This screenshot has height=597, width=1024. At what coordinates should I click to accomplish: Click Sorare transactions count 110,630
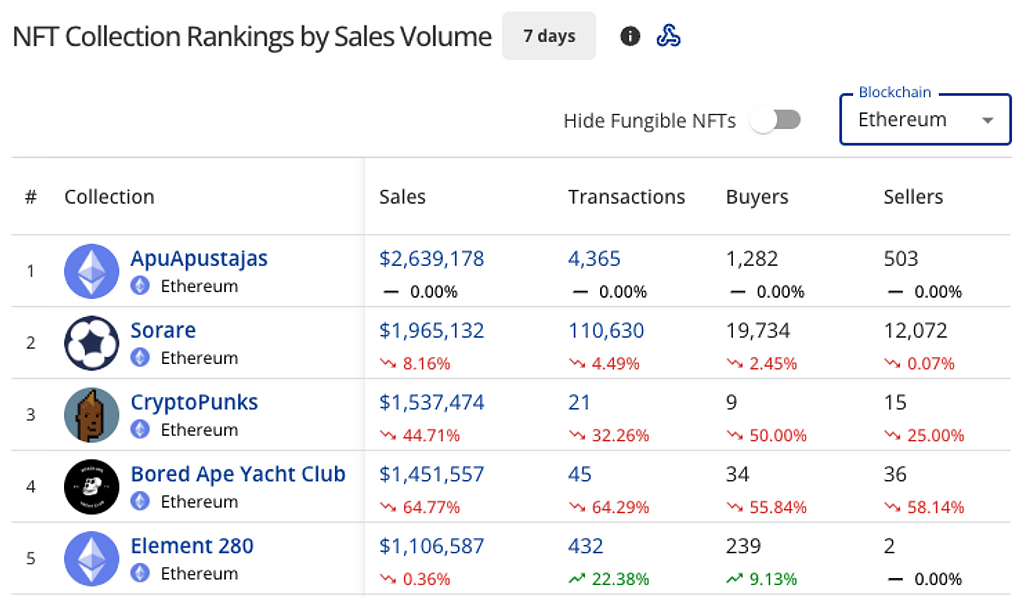[x=606, y=331]
